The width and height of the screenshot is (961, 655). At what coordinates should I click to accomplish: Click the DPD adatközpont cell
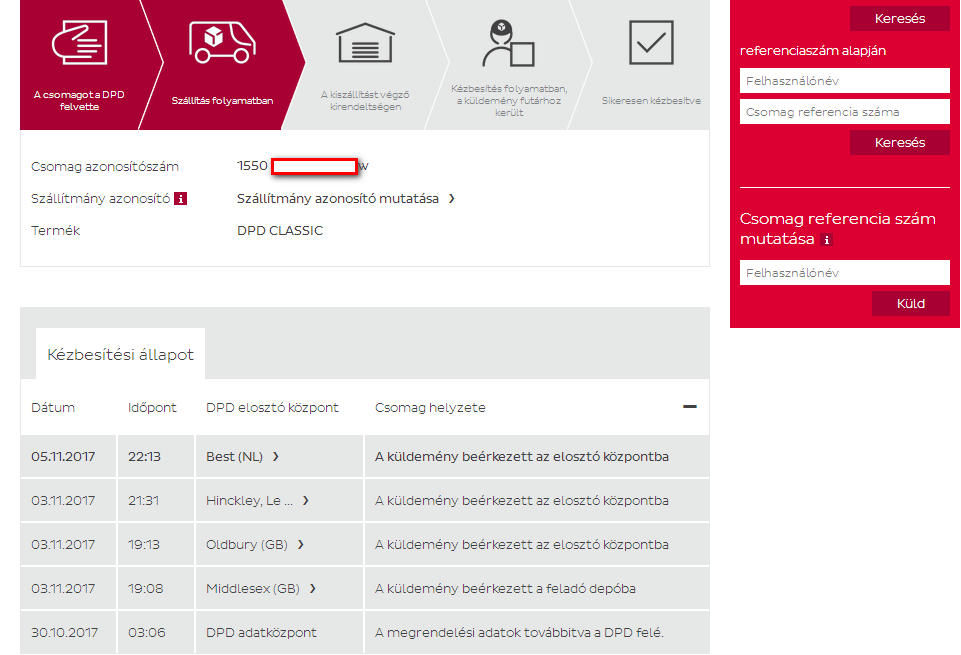[261, 632]
